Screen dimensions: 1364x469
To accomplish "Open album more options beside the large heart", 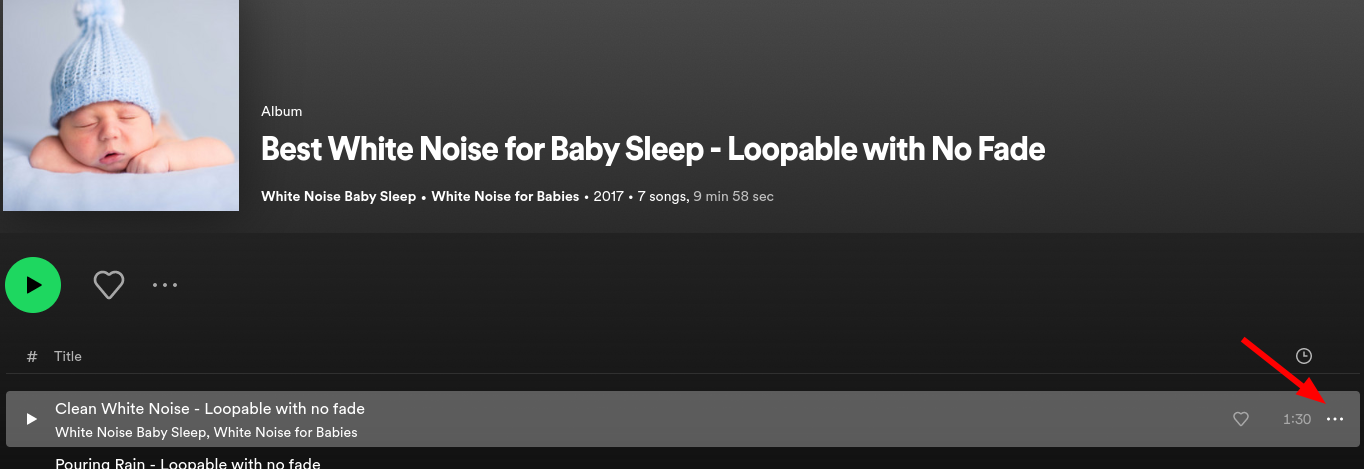I will 165,285.
